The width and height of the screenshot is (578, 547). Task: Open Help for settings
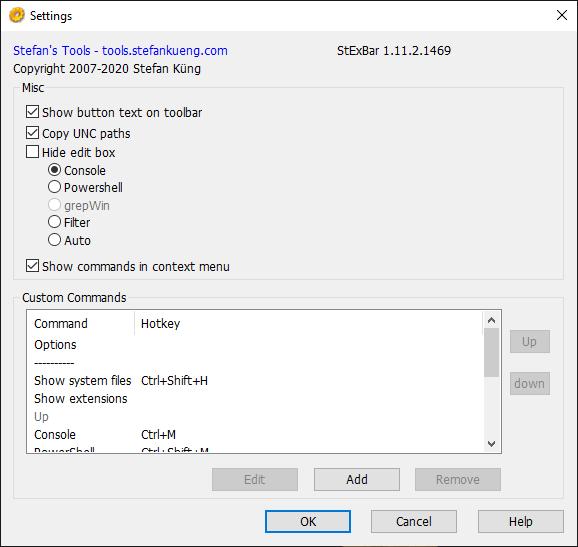521,522
